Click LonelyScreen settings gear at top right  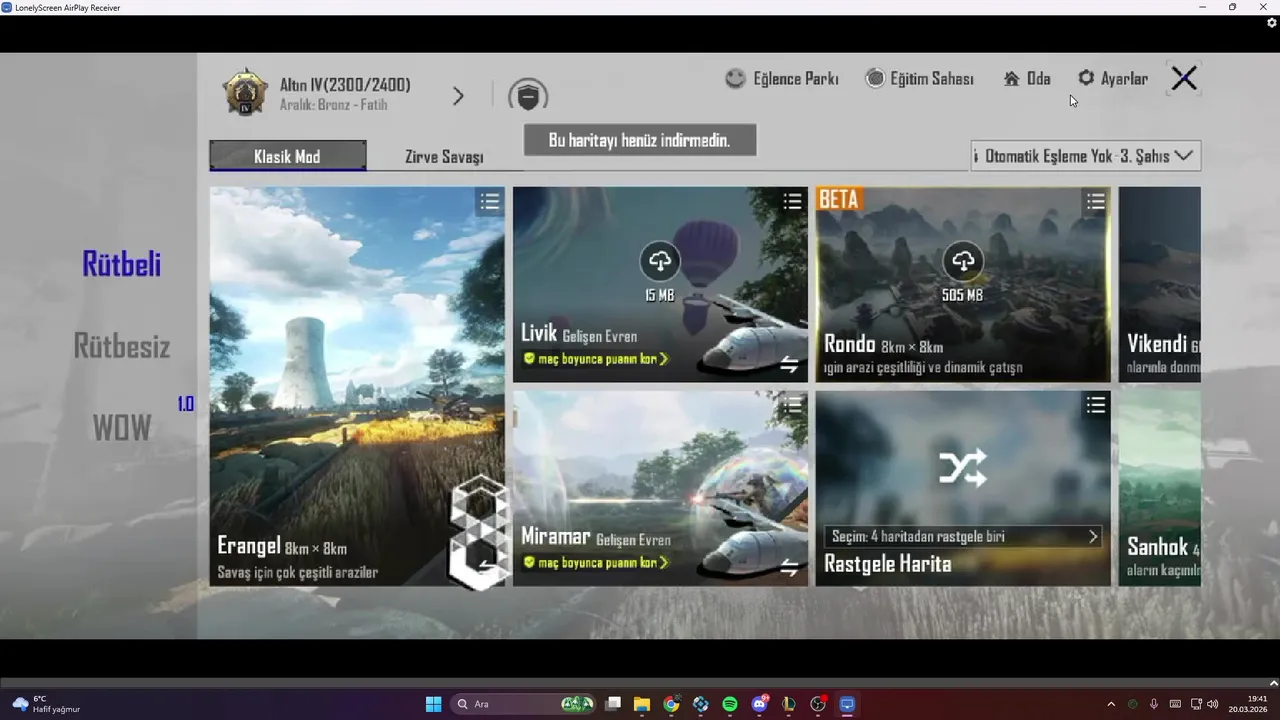1272,22
